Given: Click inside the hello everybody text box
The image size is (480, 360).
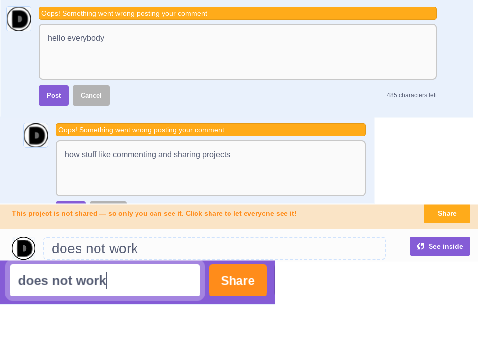Looking at the screenshot, I should coord(238,52).
